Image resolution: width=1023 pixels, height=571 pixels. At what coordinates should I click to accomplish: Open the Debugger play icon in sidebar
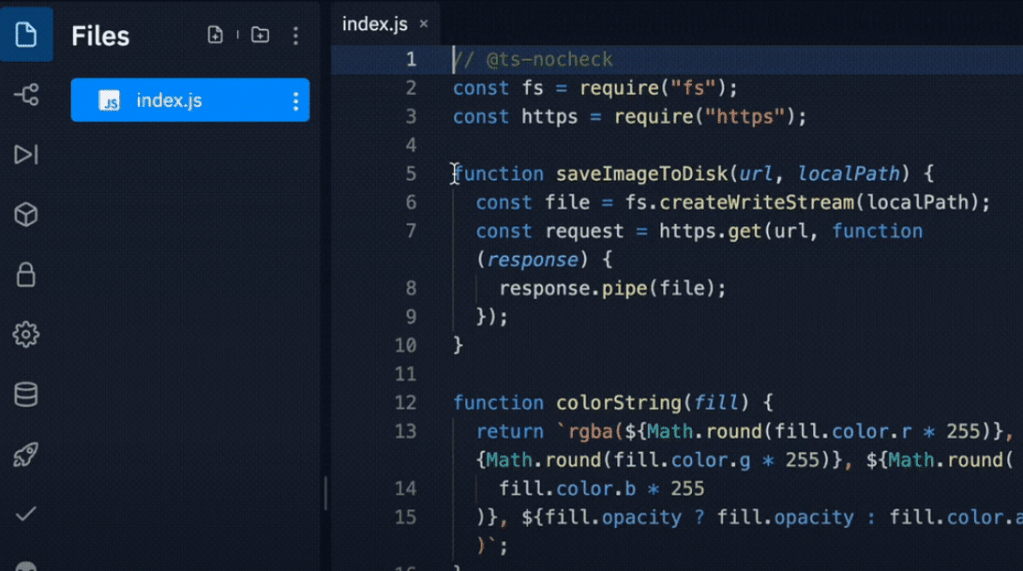pyautogui.click(x=26, y=154)
